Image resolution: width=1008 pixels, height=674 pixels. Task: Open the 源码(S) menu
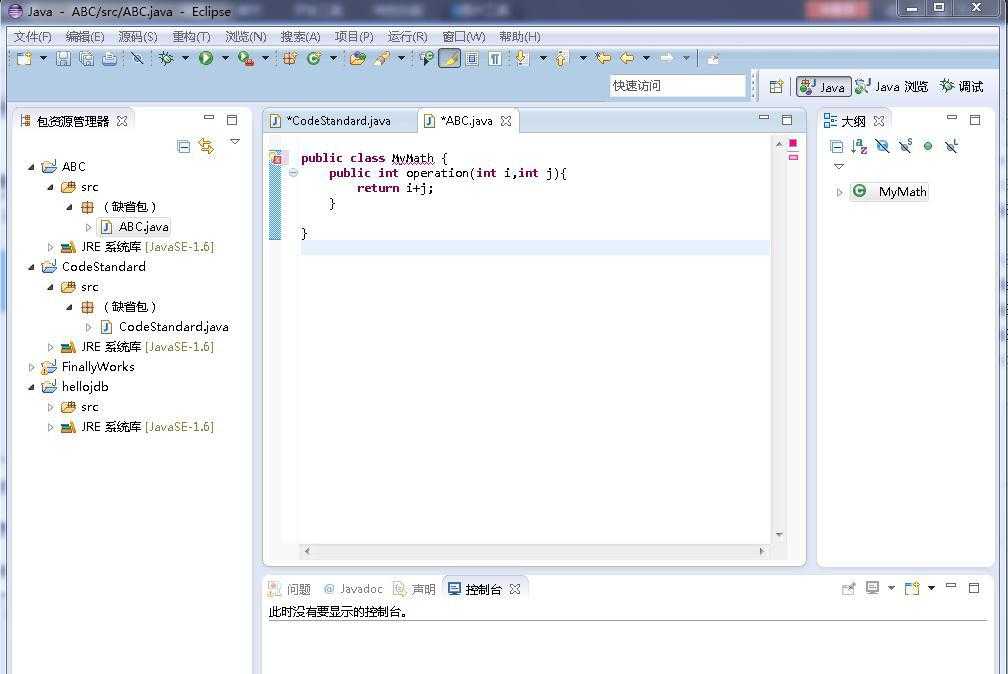pyautogui.click(x=138, y=37)
